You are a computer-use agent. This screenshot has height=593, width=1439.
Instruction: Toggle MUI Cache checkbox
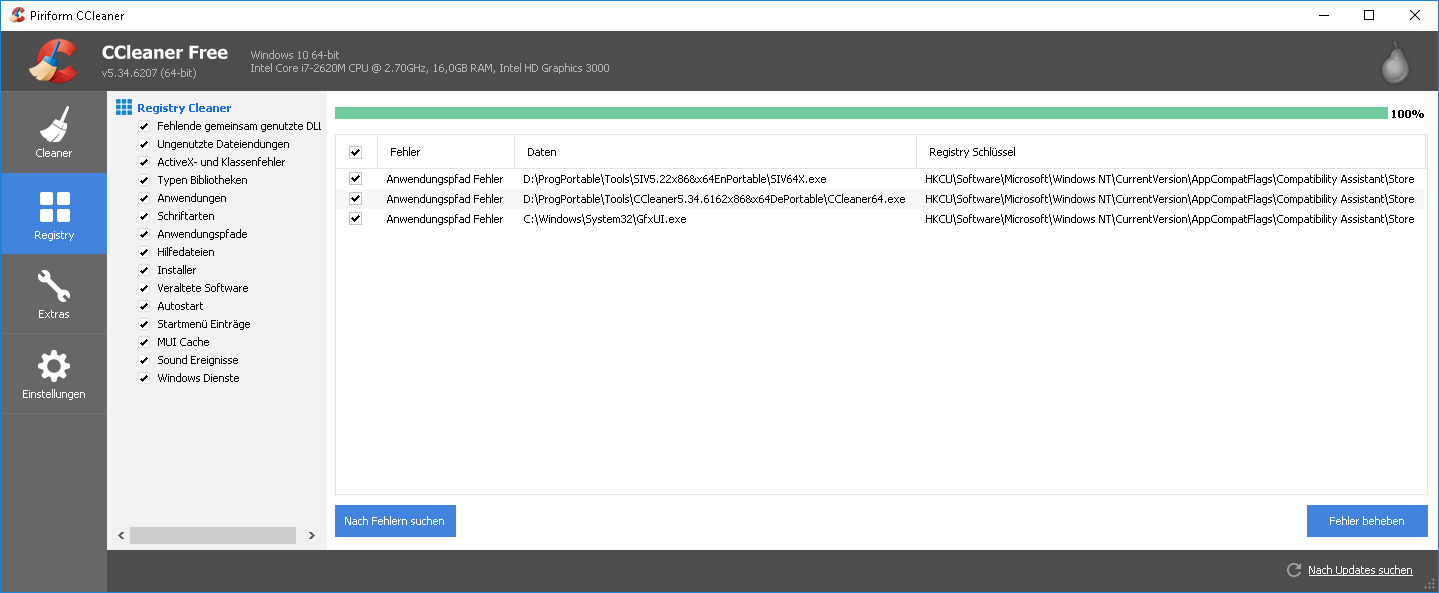(x=144, y=343)
